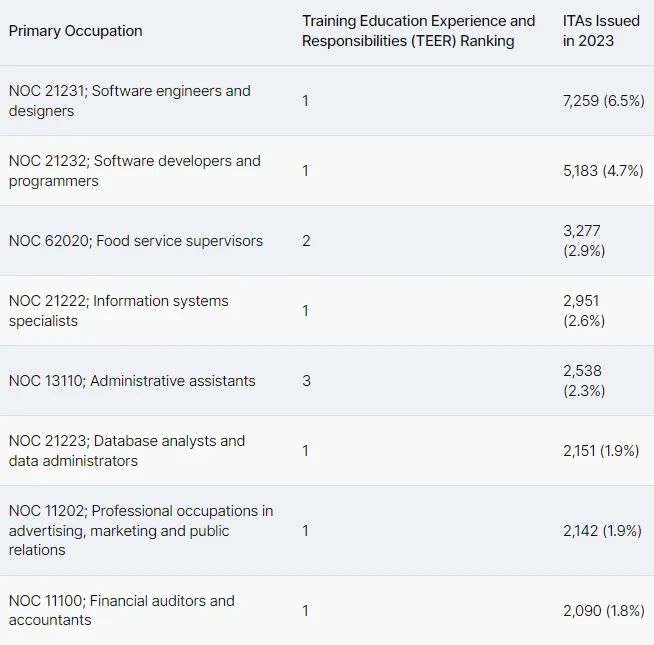This screenshot has width=654, height=645.
Task: Click the 3,277 (2.9%) ITAs value
Action: [x=584, y=241]
